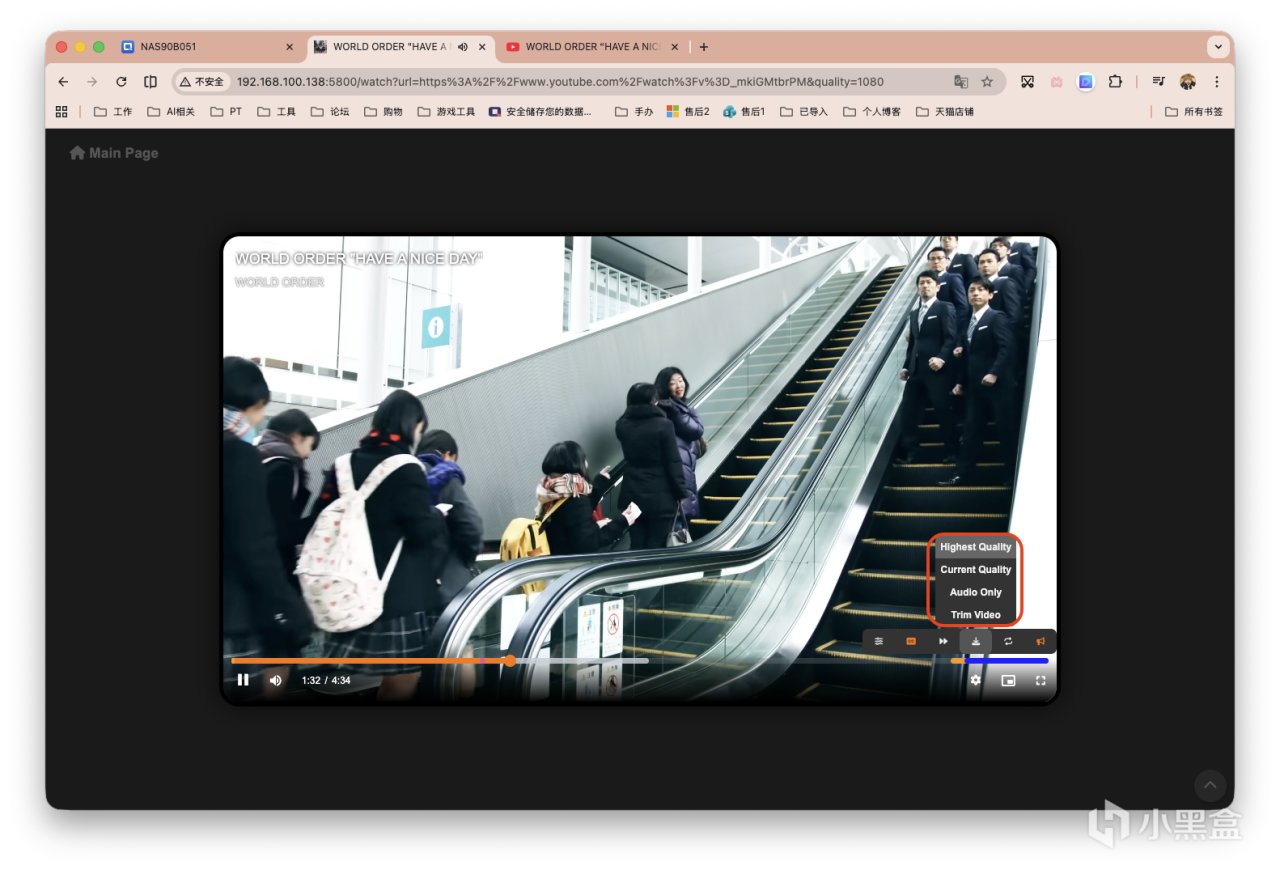Expand the tab search dropdown

click(1218, 47)
